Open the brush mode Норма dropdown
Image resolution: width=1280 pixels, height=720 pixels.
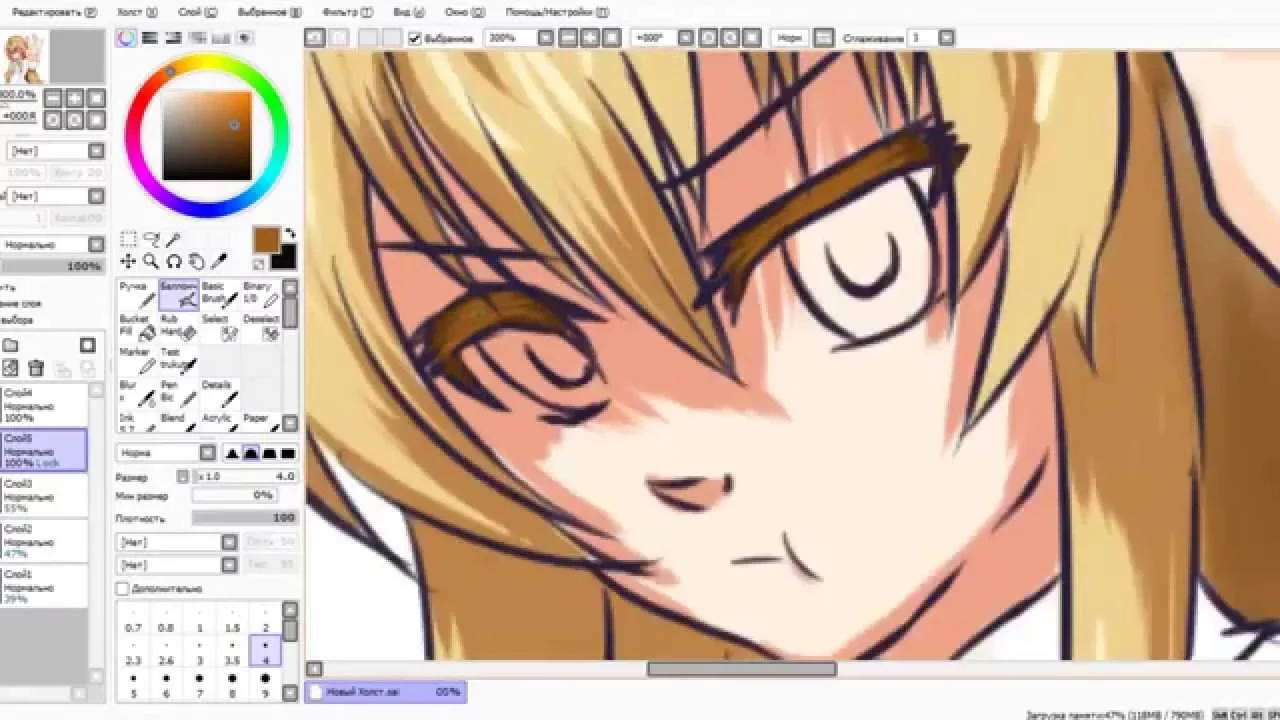207,453
